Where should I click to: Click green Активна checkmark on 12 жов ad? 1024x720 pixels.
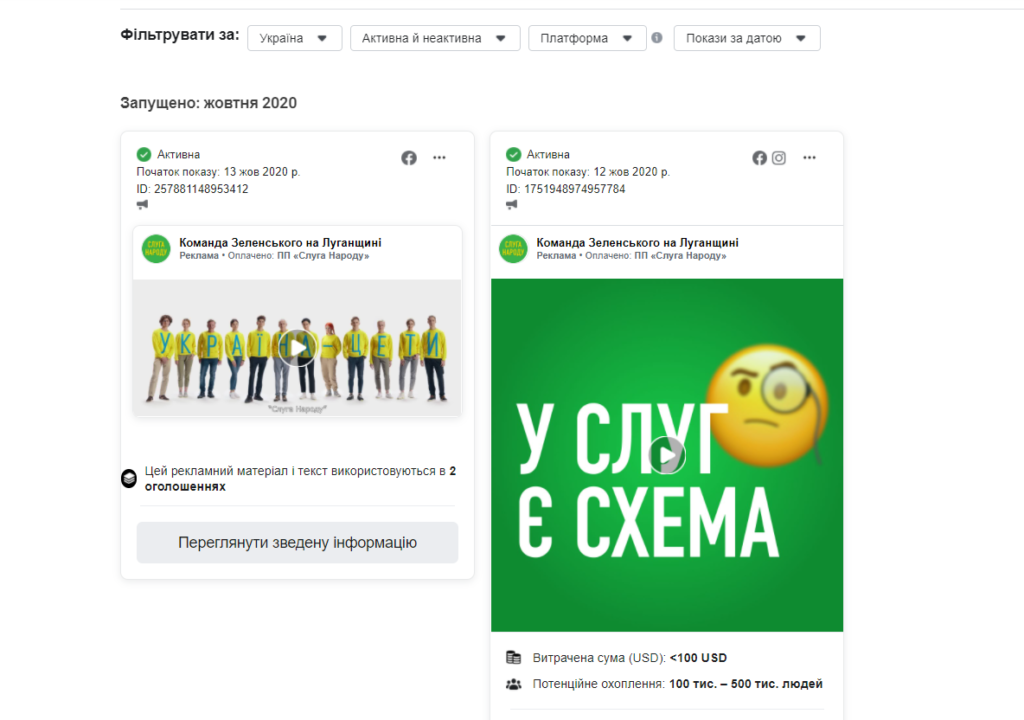tap(513, 154)
